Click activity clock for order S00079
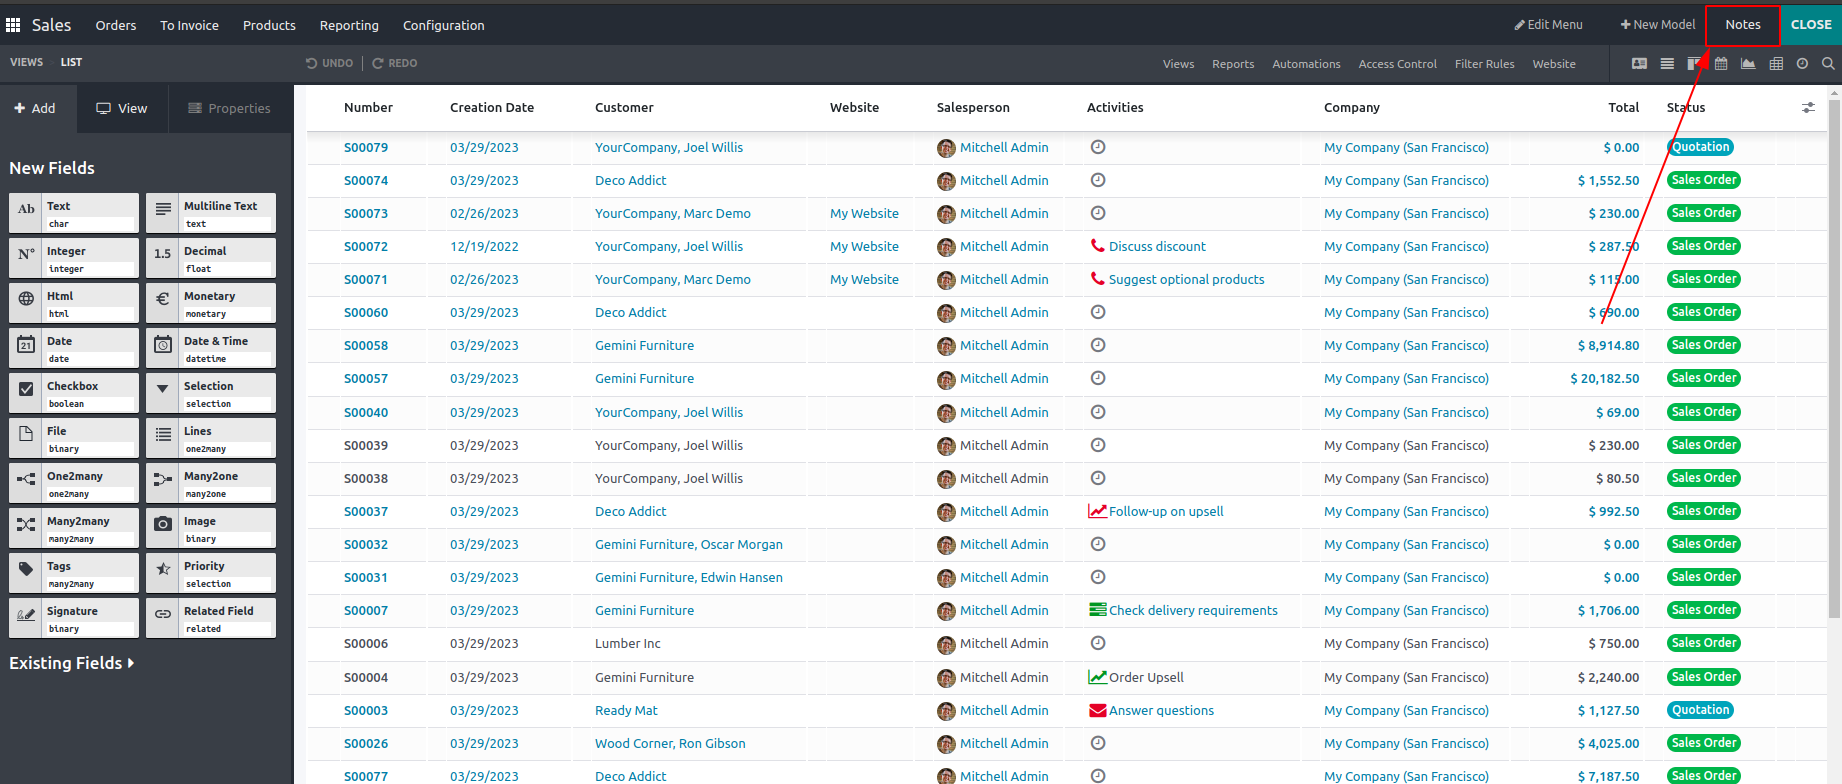 coord(1098,147)
